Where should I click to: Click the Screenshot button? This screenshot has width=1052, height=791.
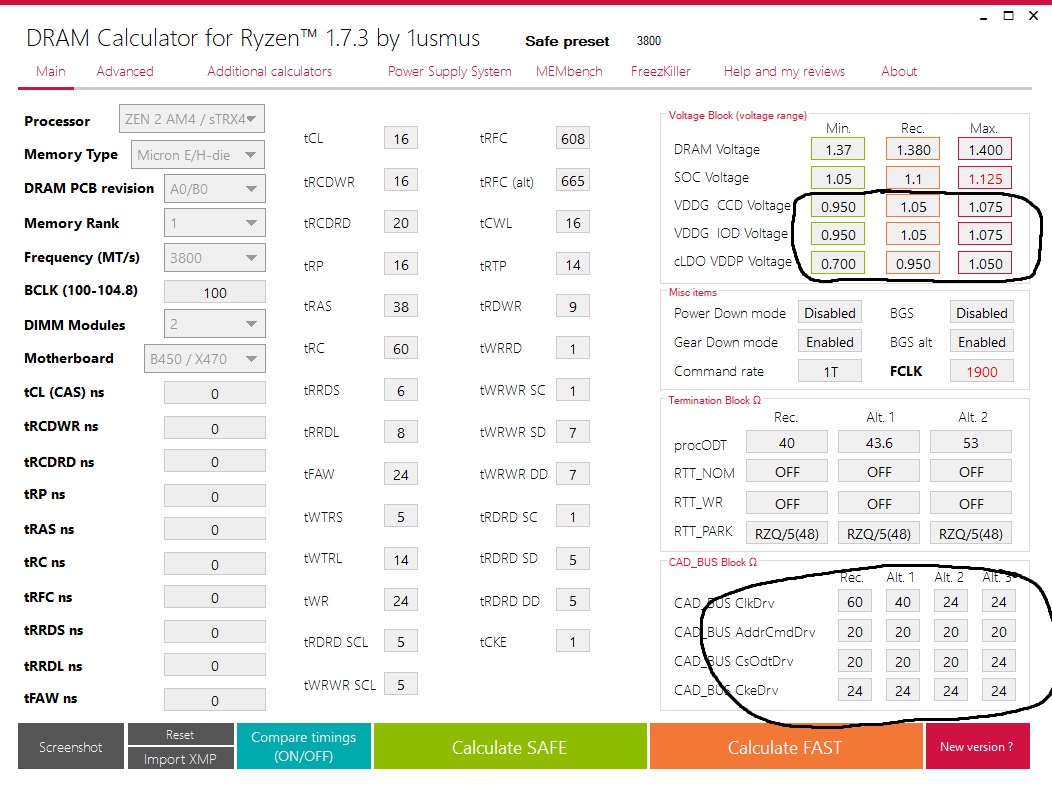(x=70, y=746)
